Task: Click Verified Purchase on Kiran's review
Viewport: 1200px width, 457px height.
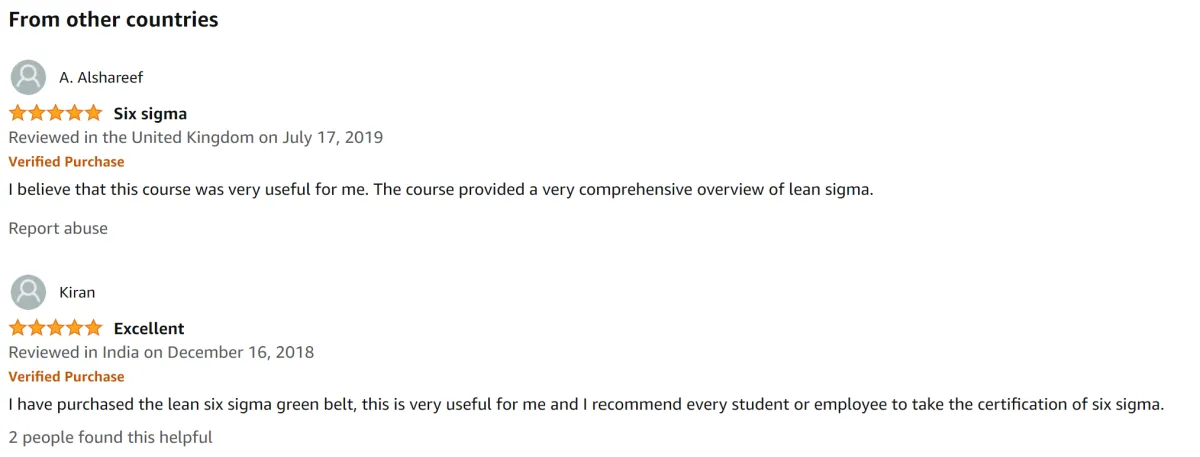Action: click(x=67, y=376)
